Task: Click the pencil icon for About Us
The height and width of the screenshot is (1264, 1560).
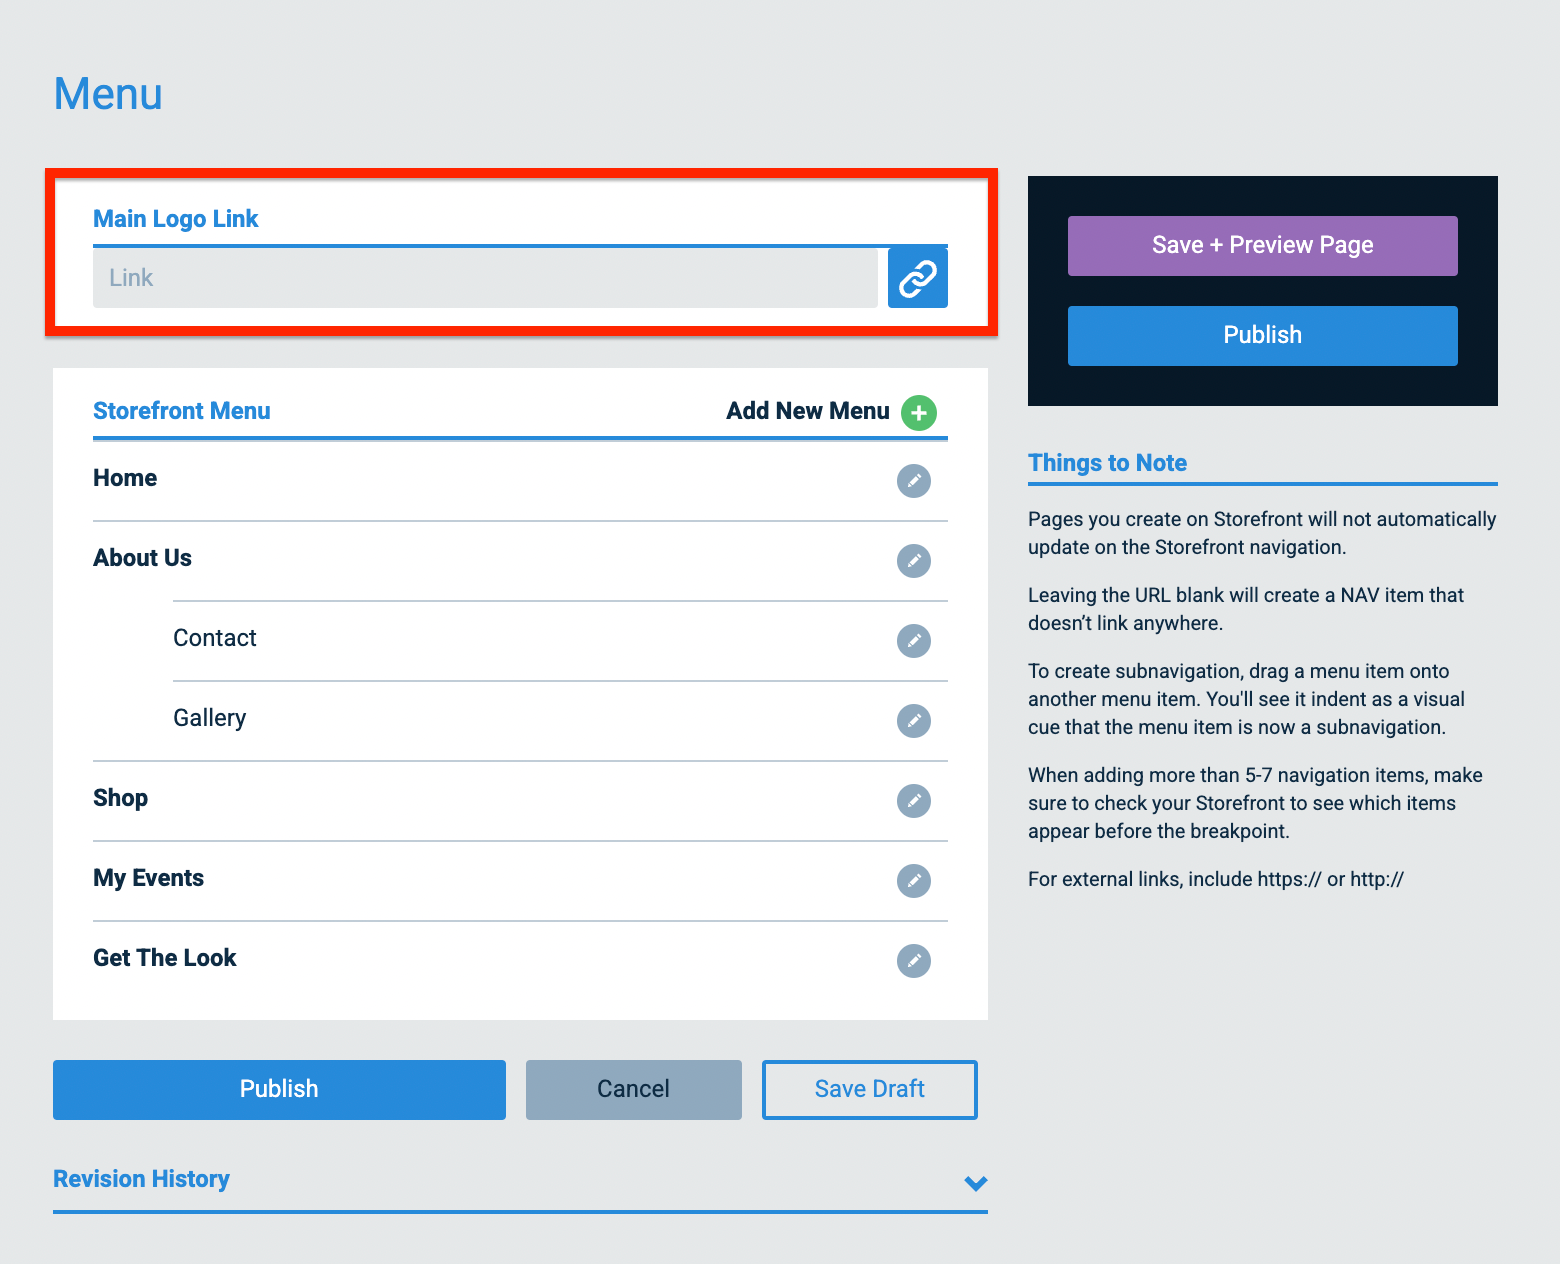Action: pos(913,561)
